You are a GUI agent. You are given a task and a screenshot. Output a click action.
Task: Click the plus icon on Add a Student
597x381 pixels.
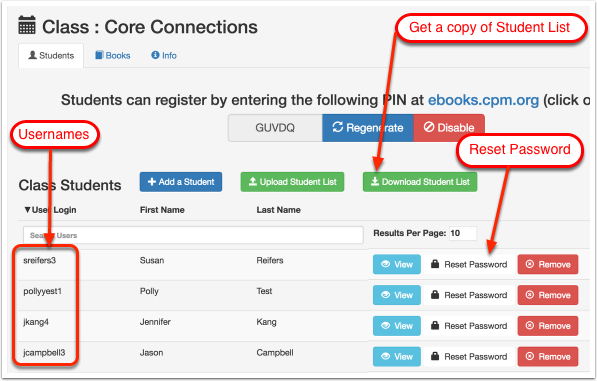[152, 182]
